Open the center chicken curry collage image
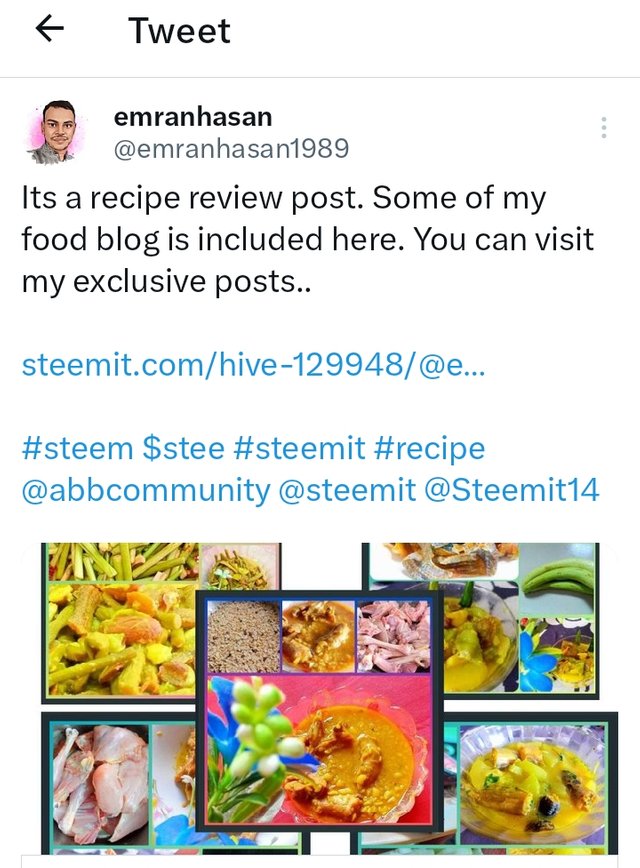Image resolution: width=640 pixels, height=868 pixels. (320, 710)
